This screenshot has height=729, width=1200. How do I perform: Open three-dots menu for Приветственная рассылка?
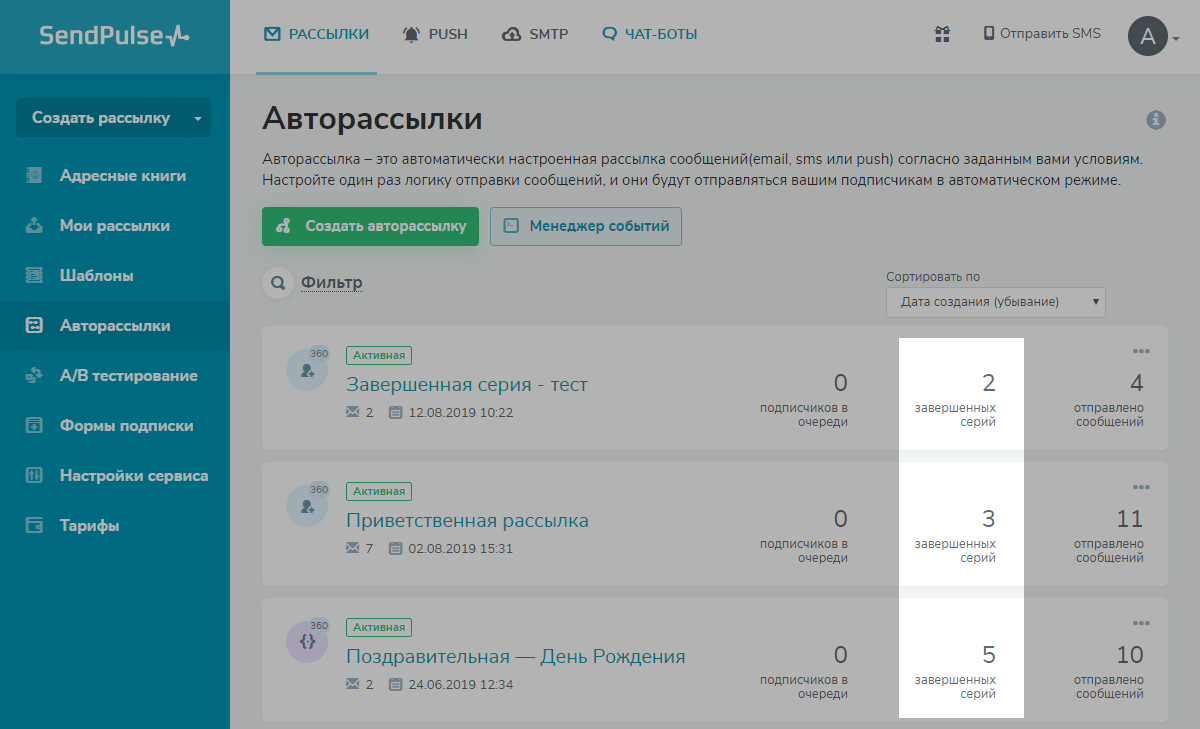click(1141, 487)
